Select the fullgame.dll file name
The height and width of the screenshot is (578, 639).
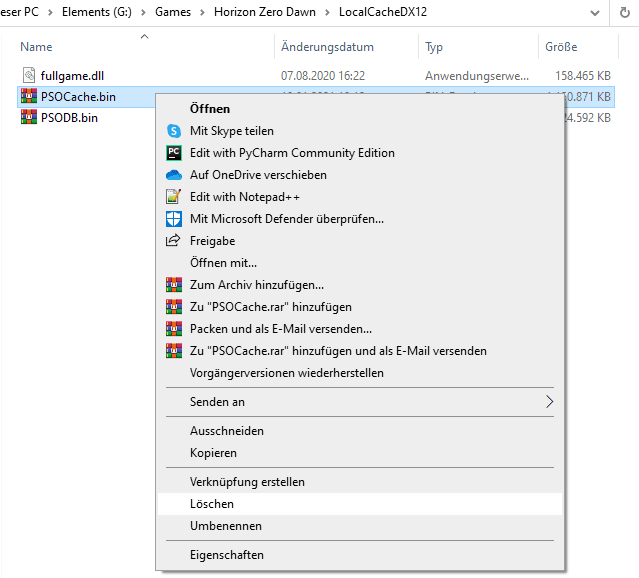click(72, 76)
